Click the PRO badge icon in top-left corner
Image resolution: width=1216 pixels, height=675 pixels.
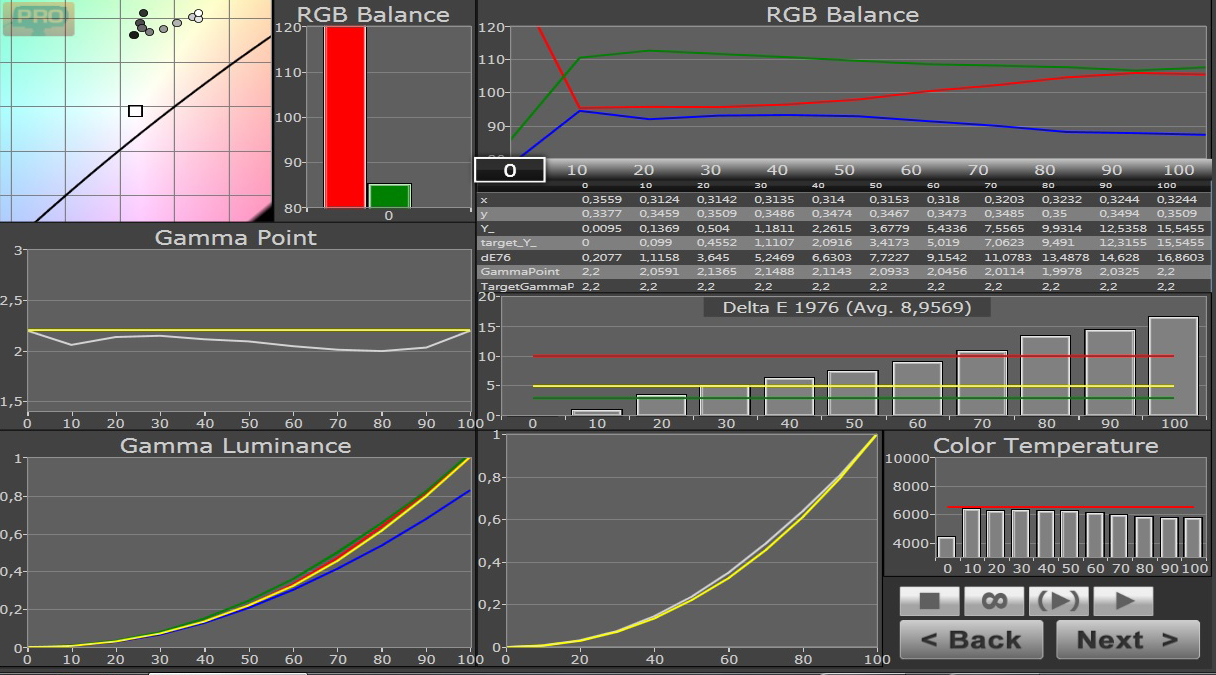(x=39, y=18)
